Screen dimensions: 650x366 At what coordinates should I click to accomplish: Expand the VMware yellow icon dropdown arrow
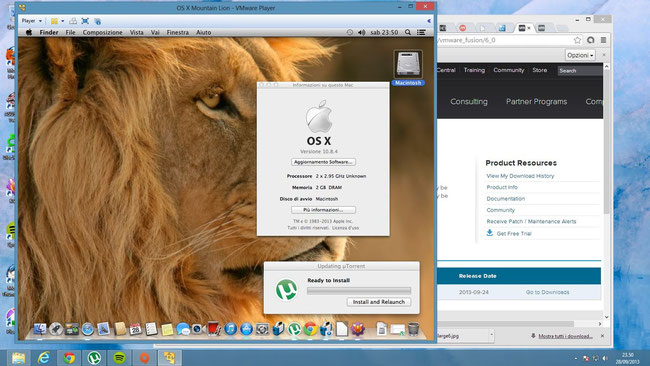63,21
